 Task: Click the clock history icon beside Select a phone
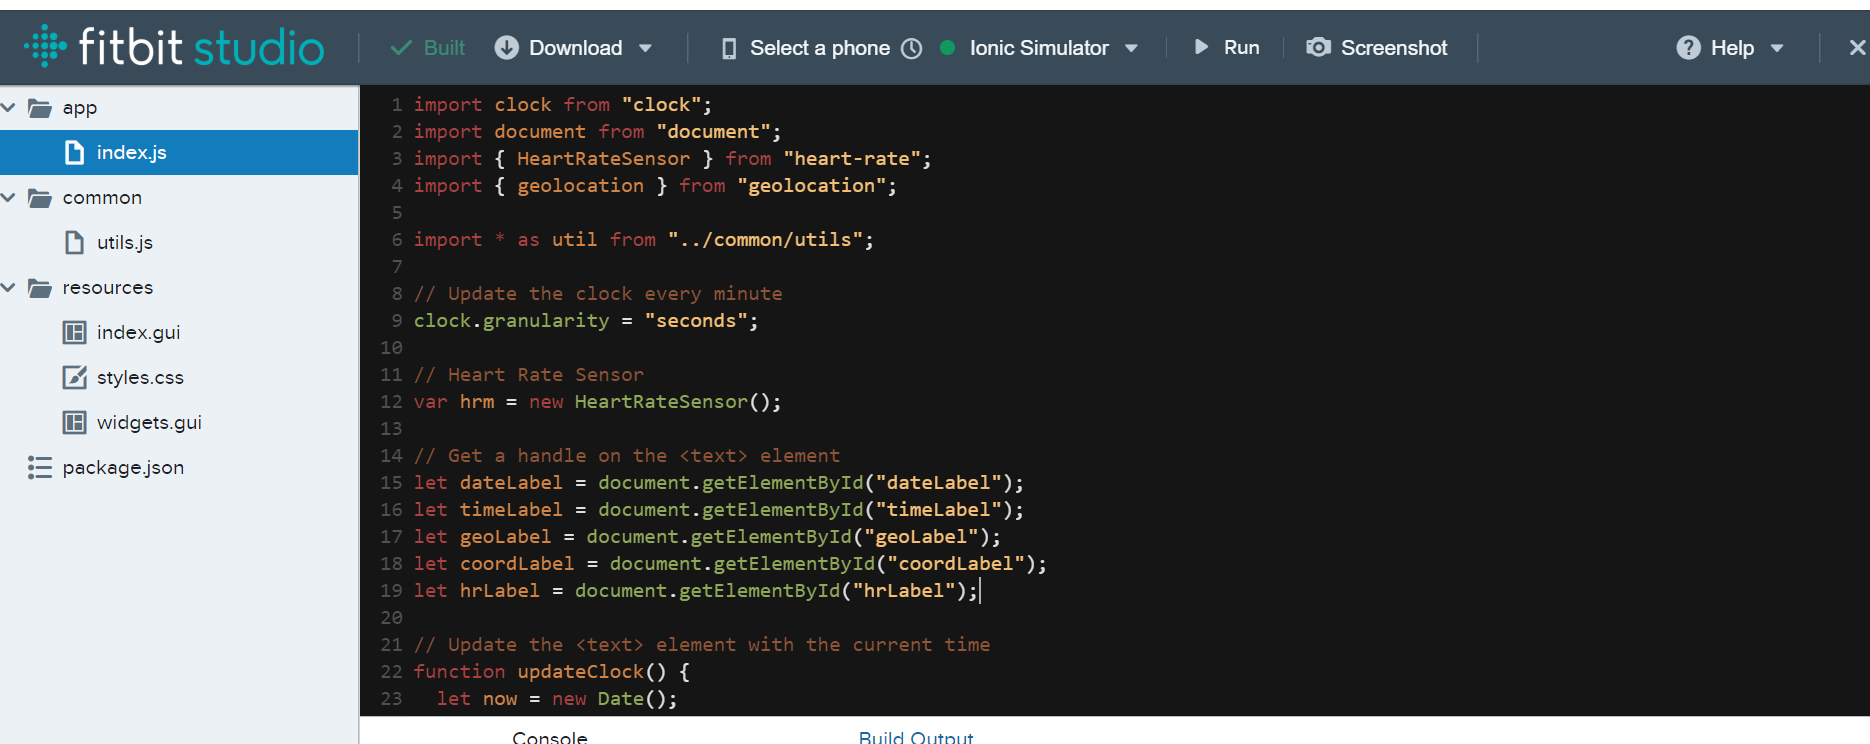[911, 48]
